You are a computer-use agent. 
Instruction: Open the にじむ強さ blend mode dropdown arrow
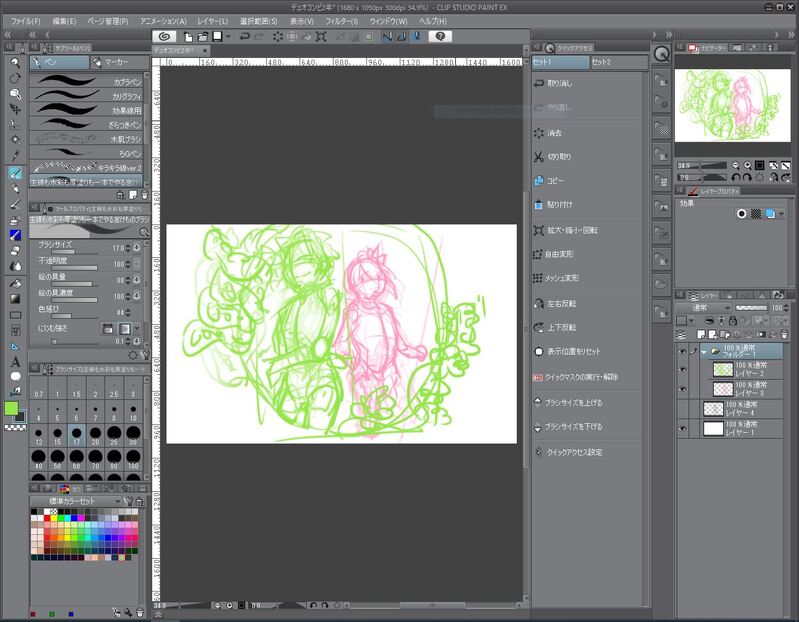tap(137, 329)
